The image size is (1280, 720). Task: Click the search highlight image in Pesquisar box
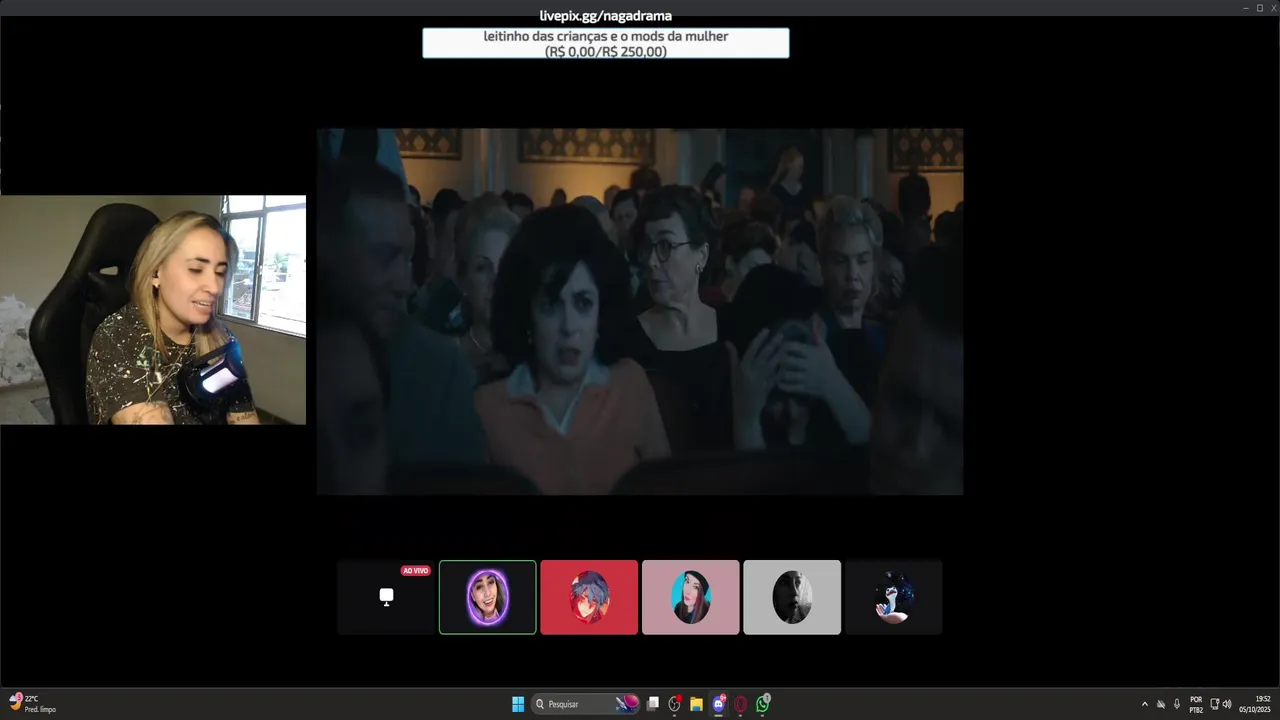coord(627,704)
